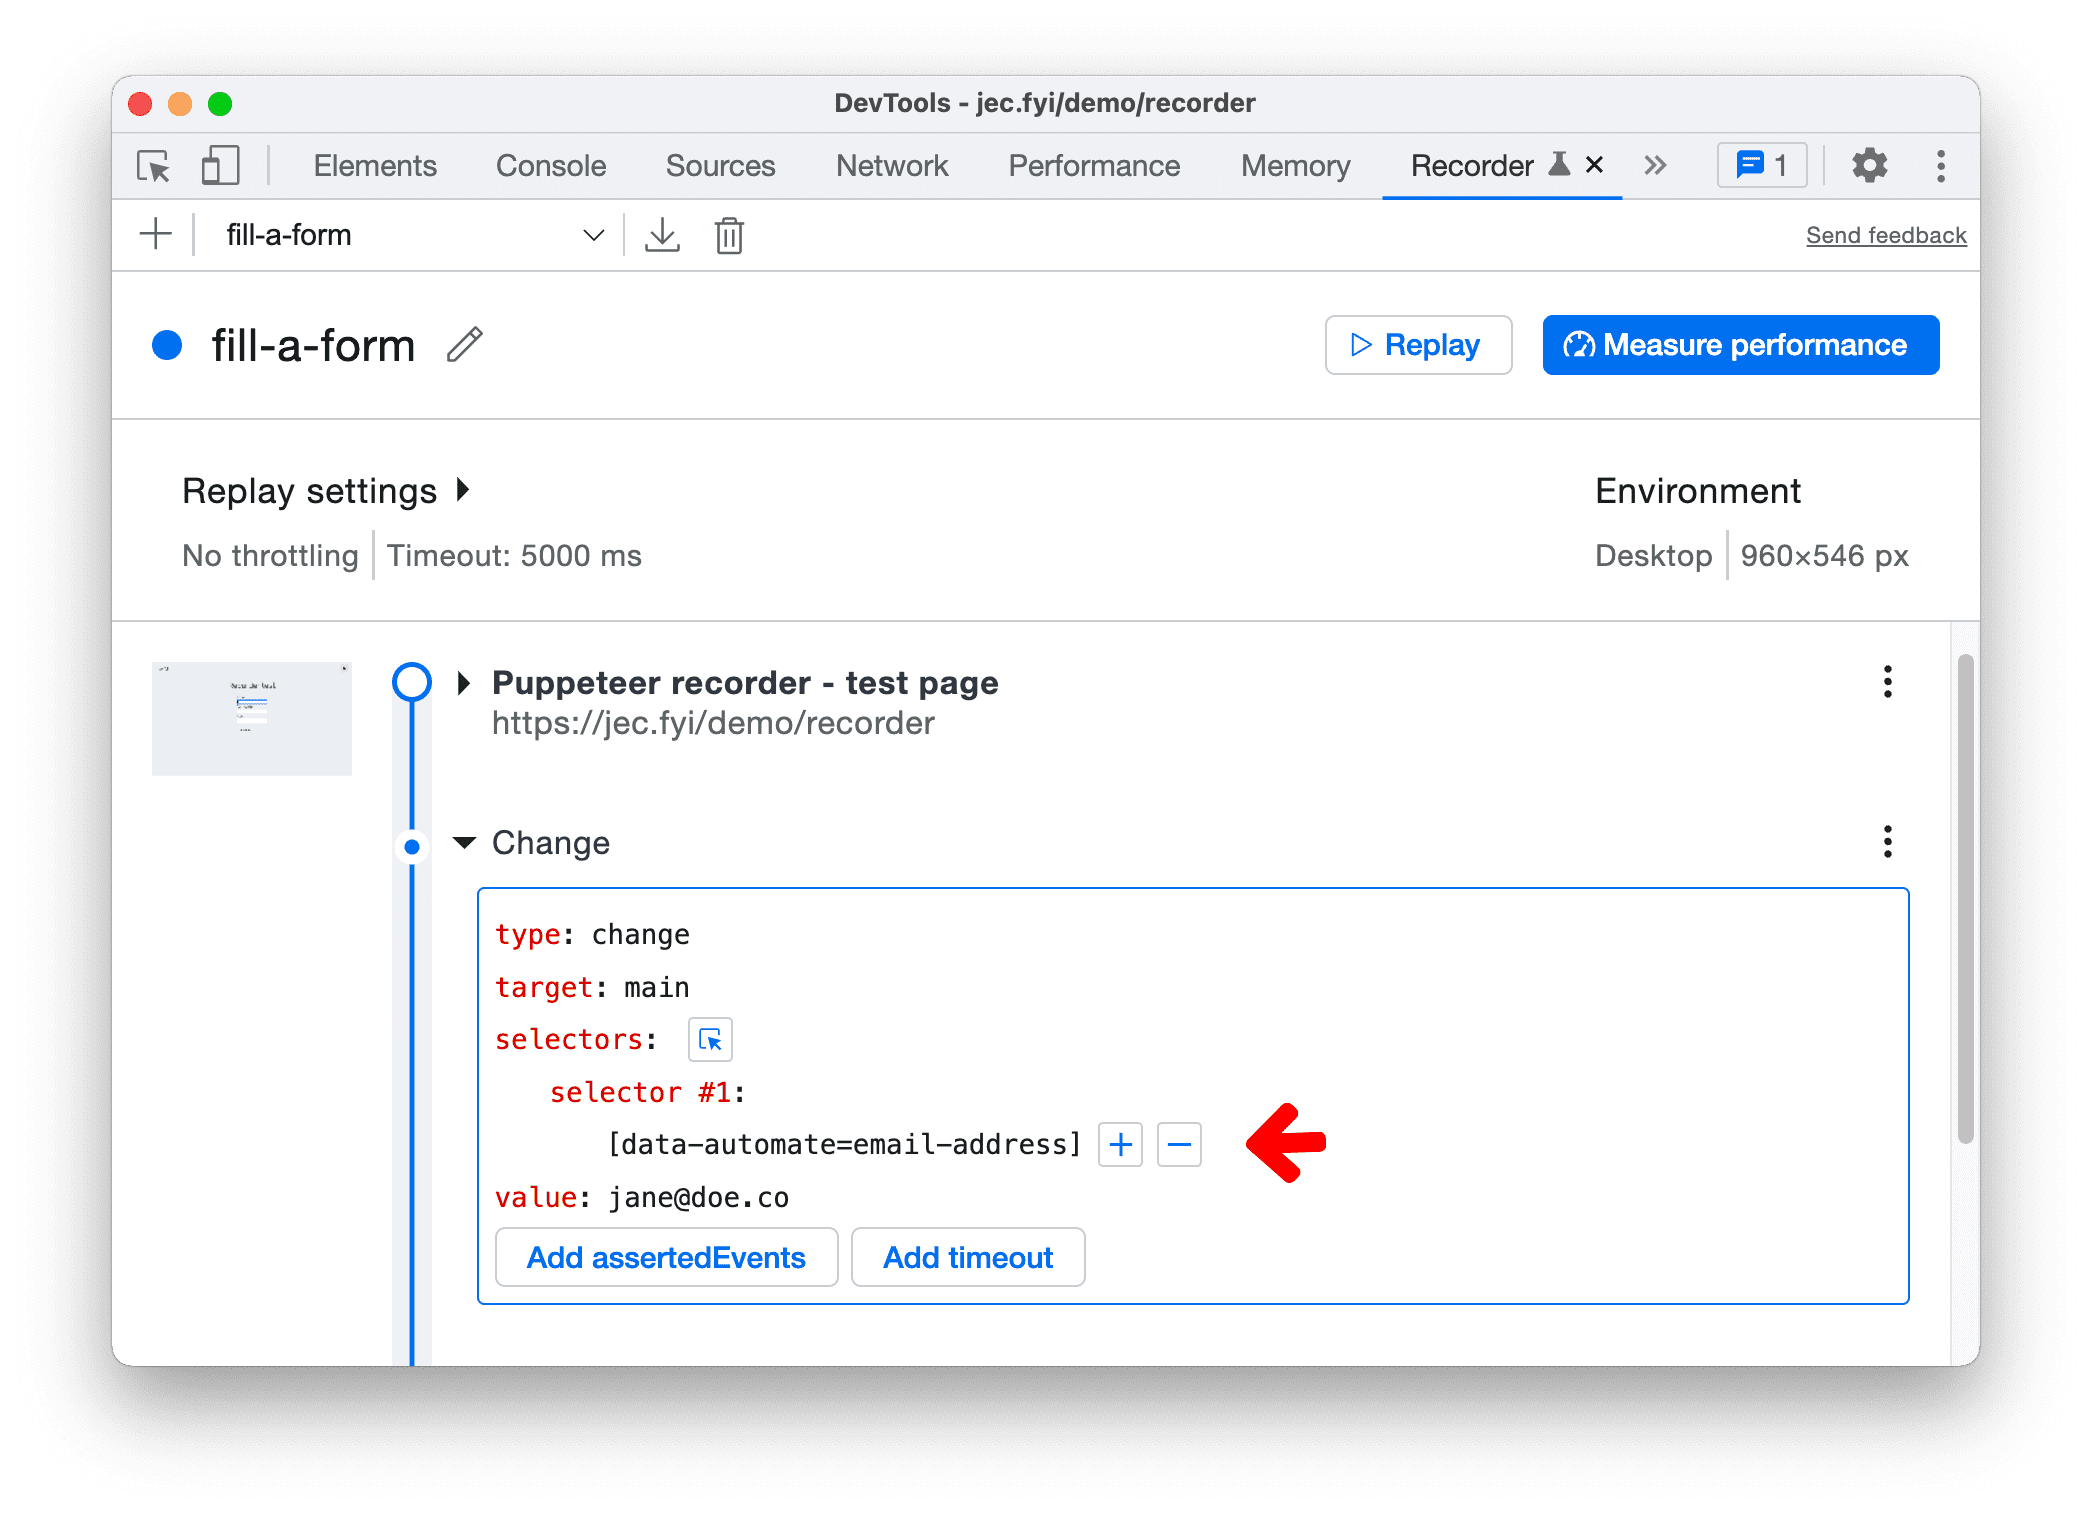
Task: Click the three-dot menu on Change step
Action: [x=1887, y=840]
